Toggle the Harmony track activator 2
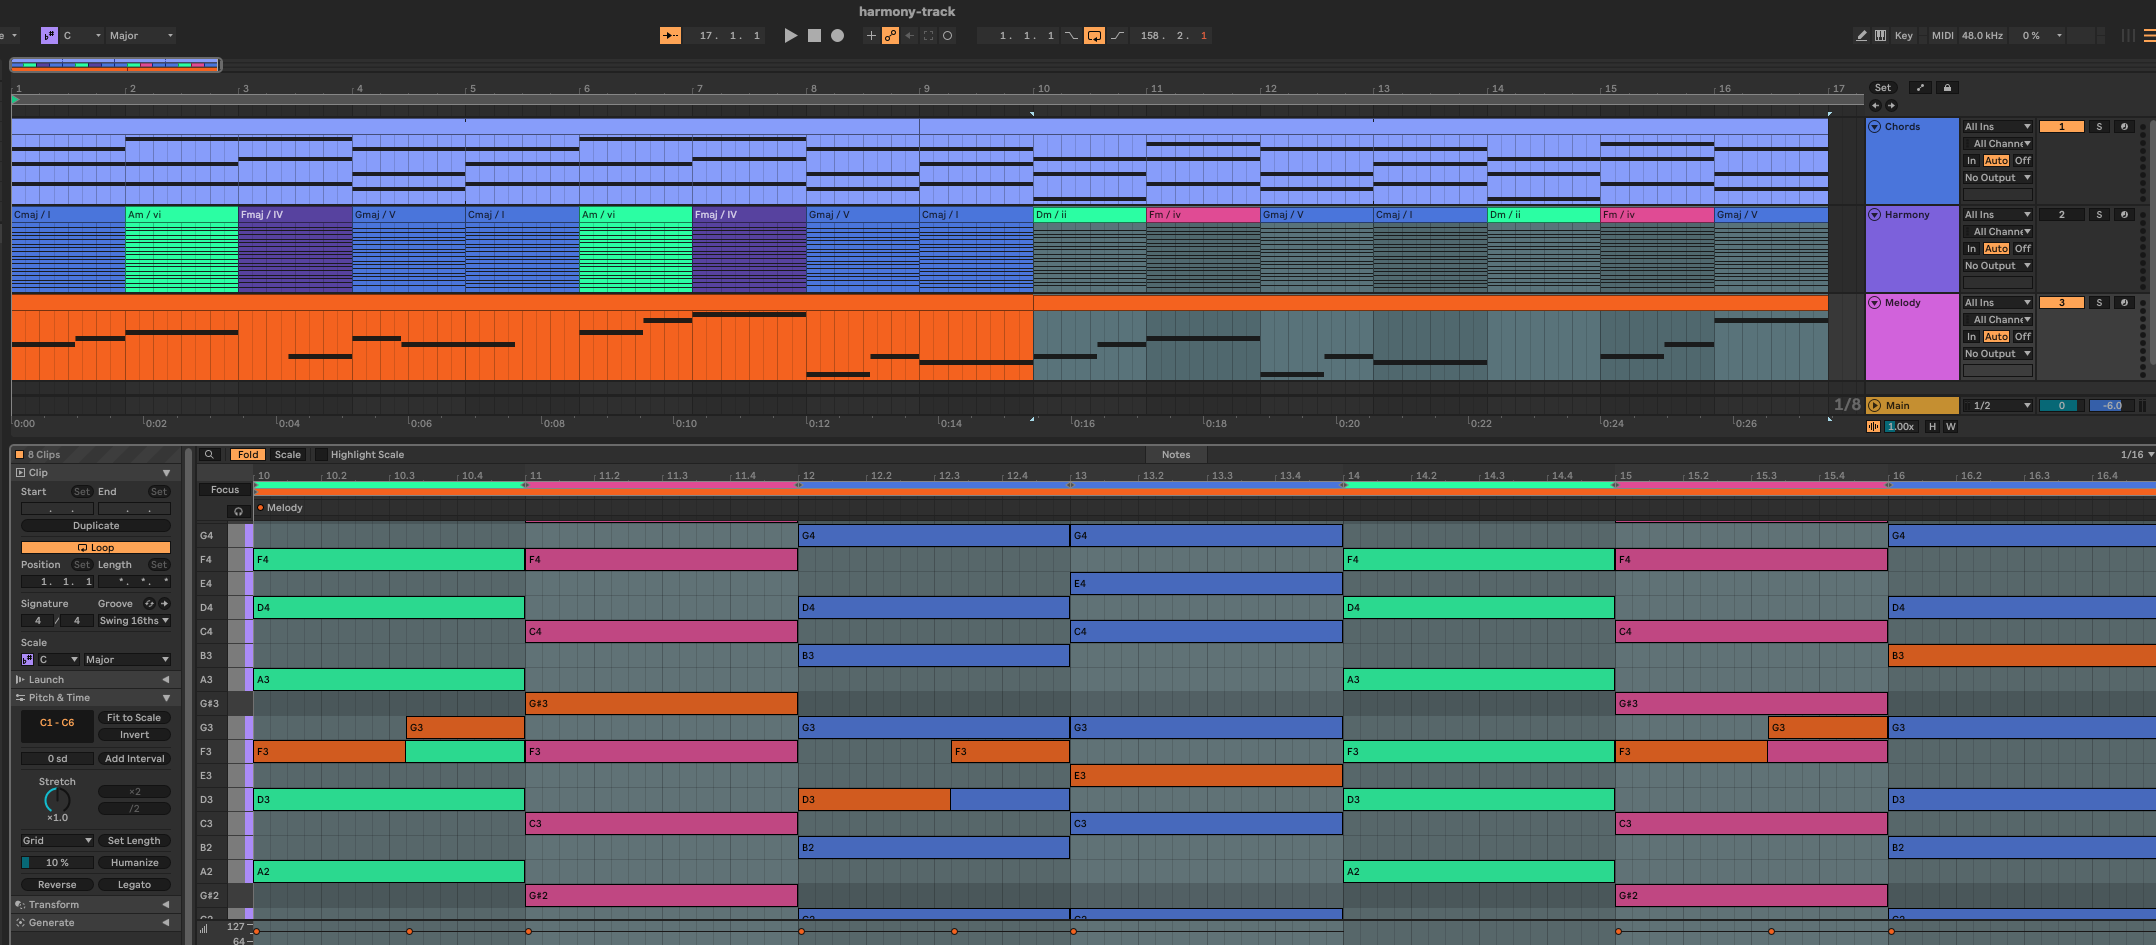Image resolution: width=2156 pixels, height=945 pixels. tap(2061, 215)
